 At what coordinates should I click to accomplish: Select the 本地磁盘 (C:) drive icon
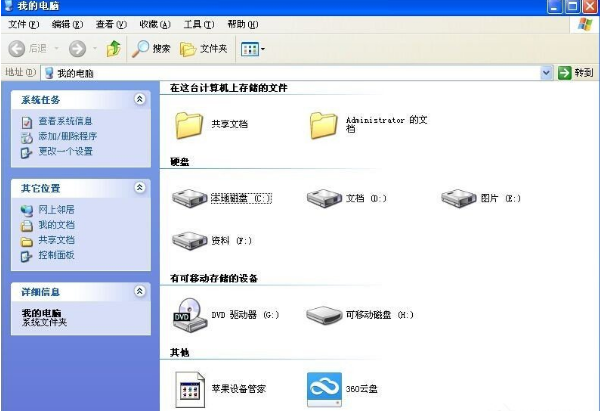click(189, 198)
